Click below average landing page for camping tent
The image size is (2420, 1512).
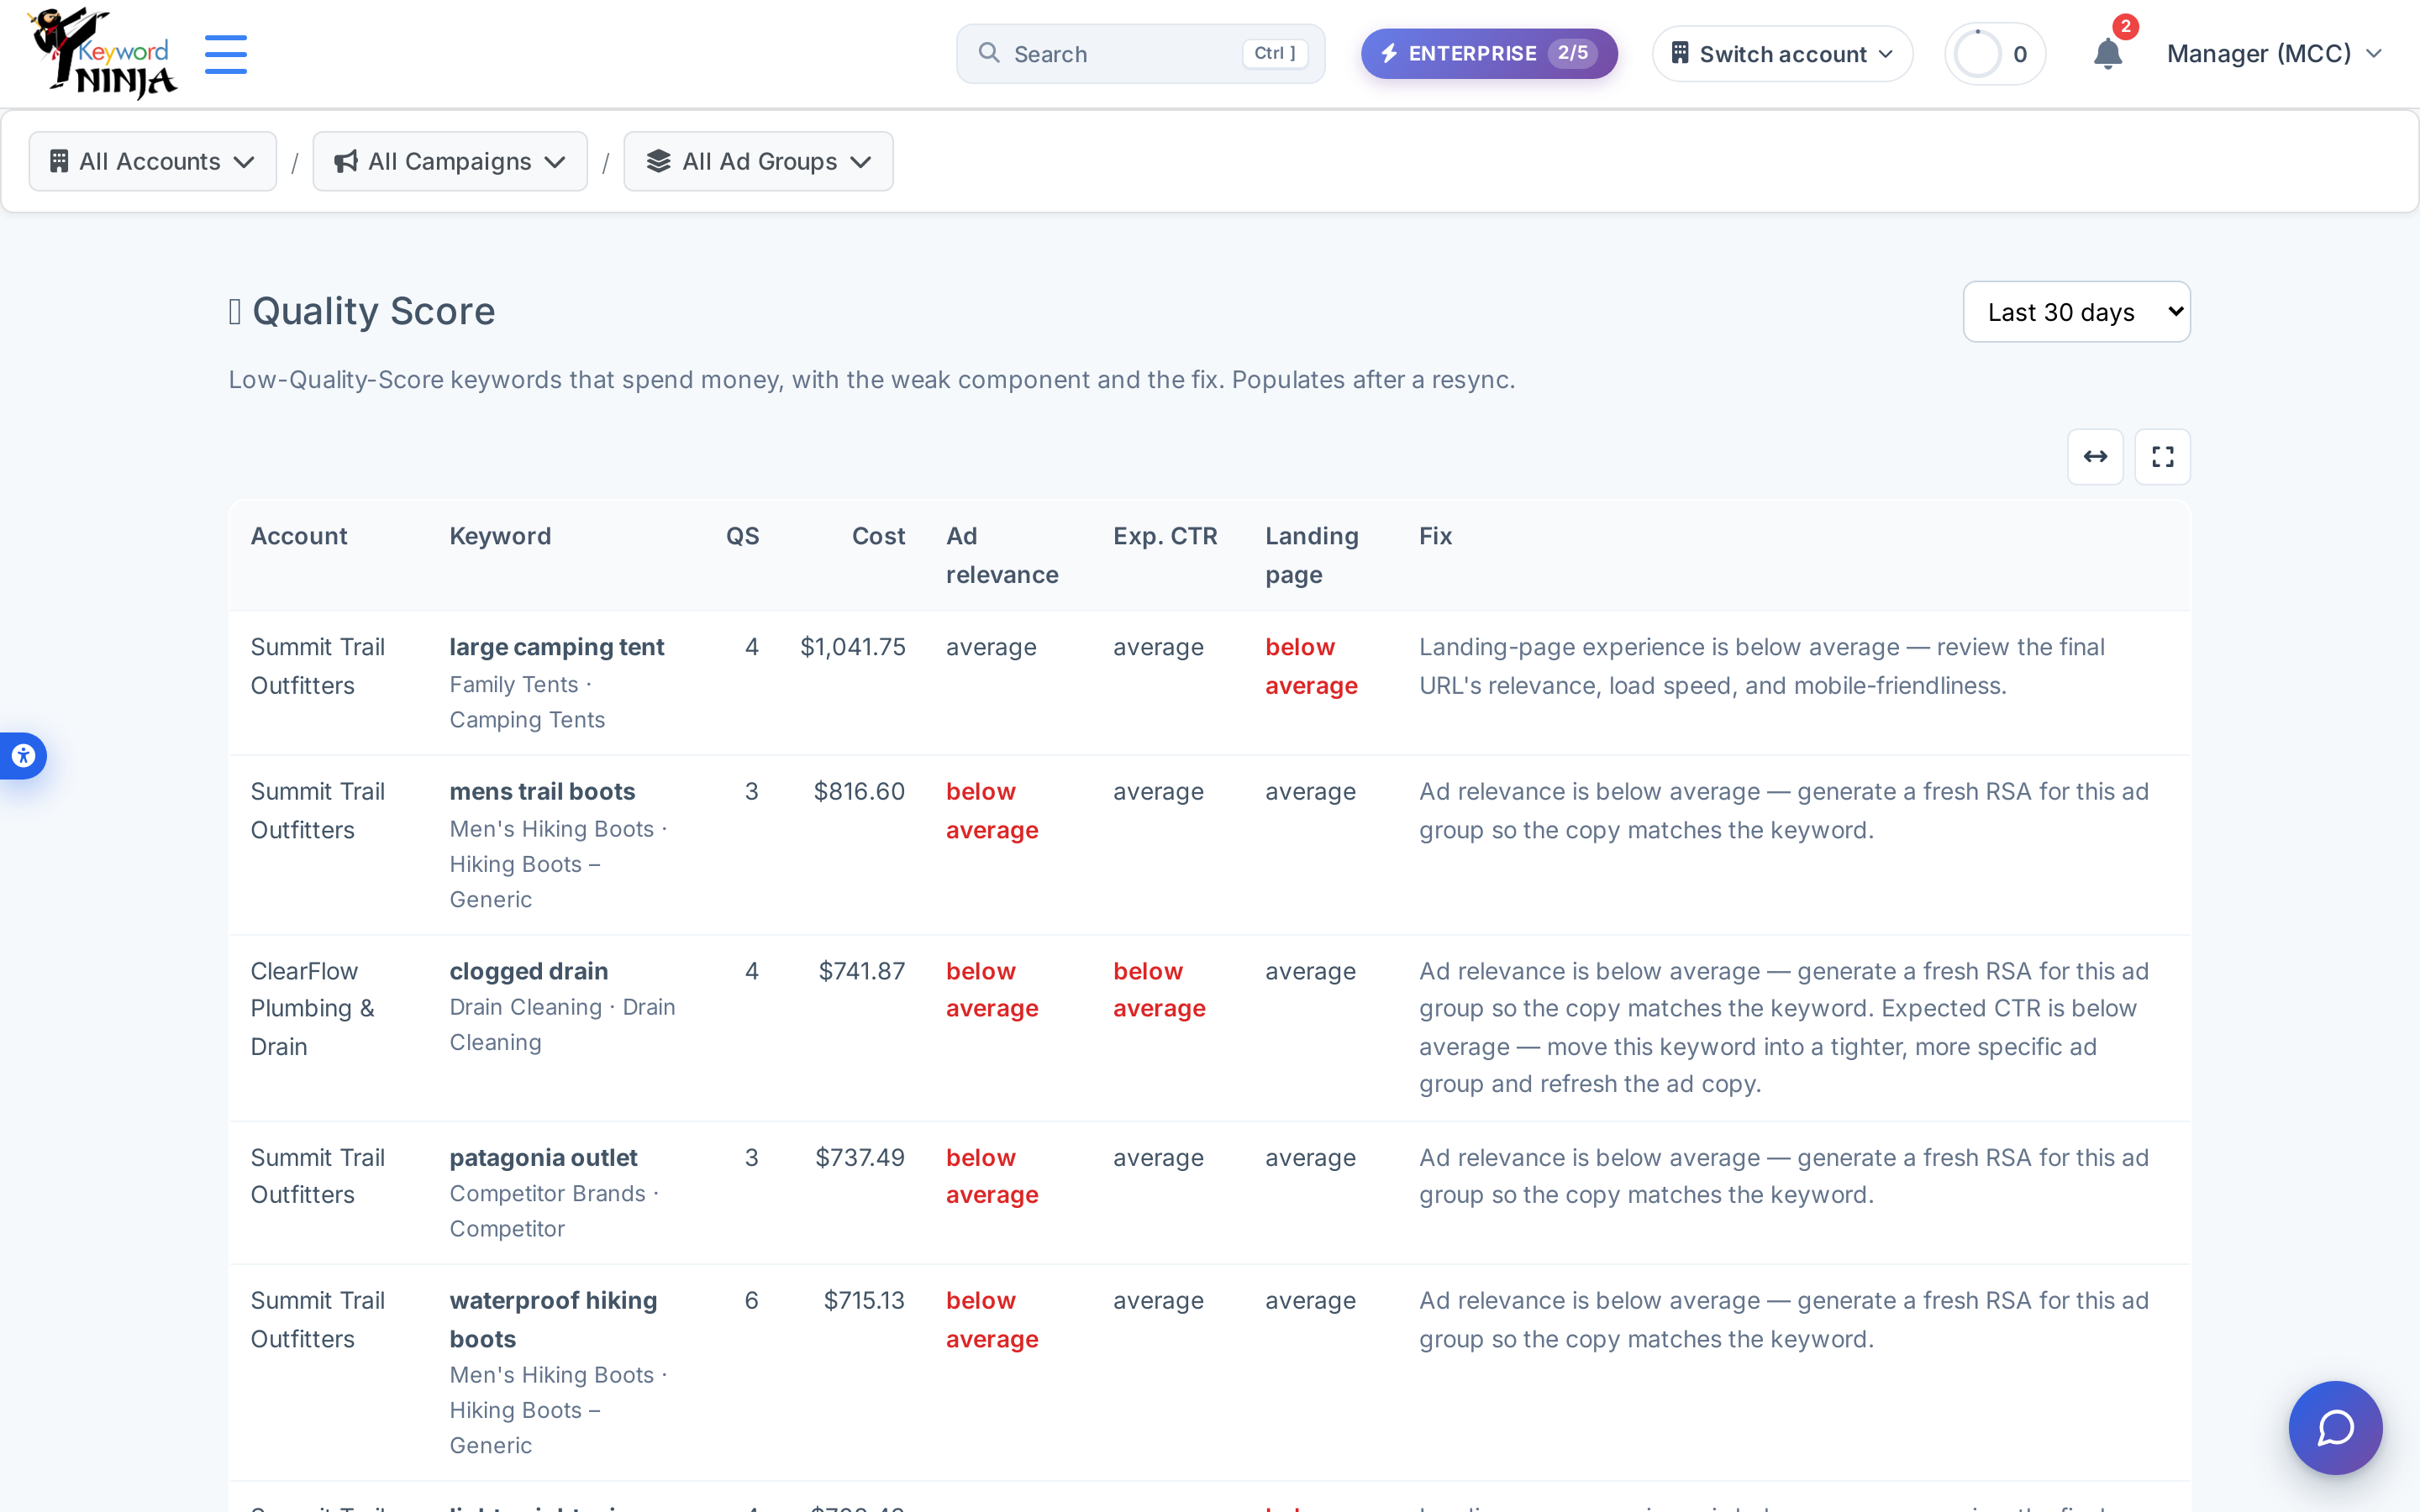point(1311,666)
